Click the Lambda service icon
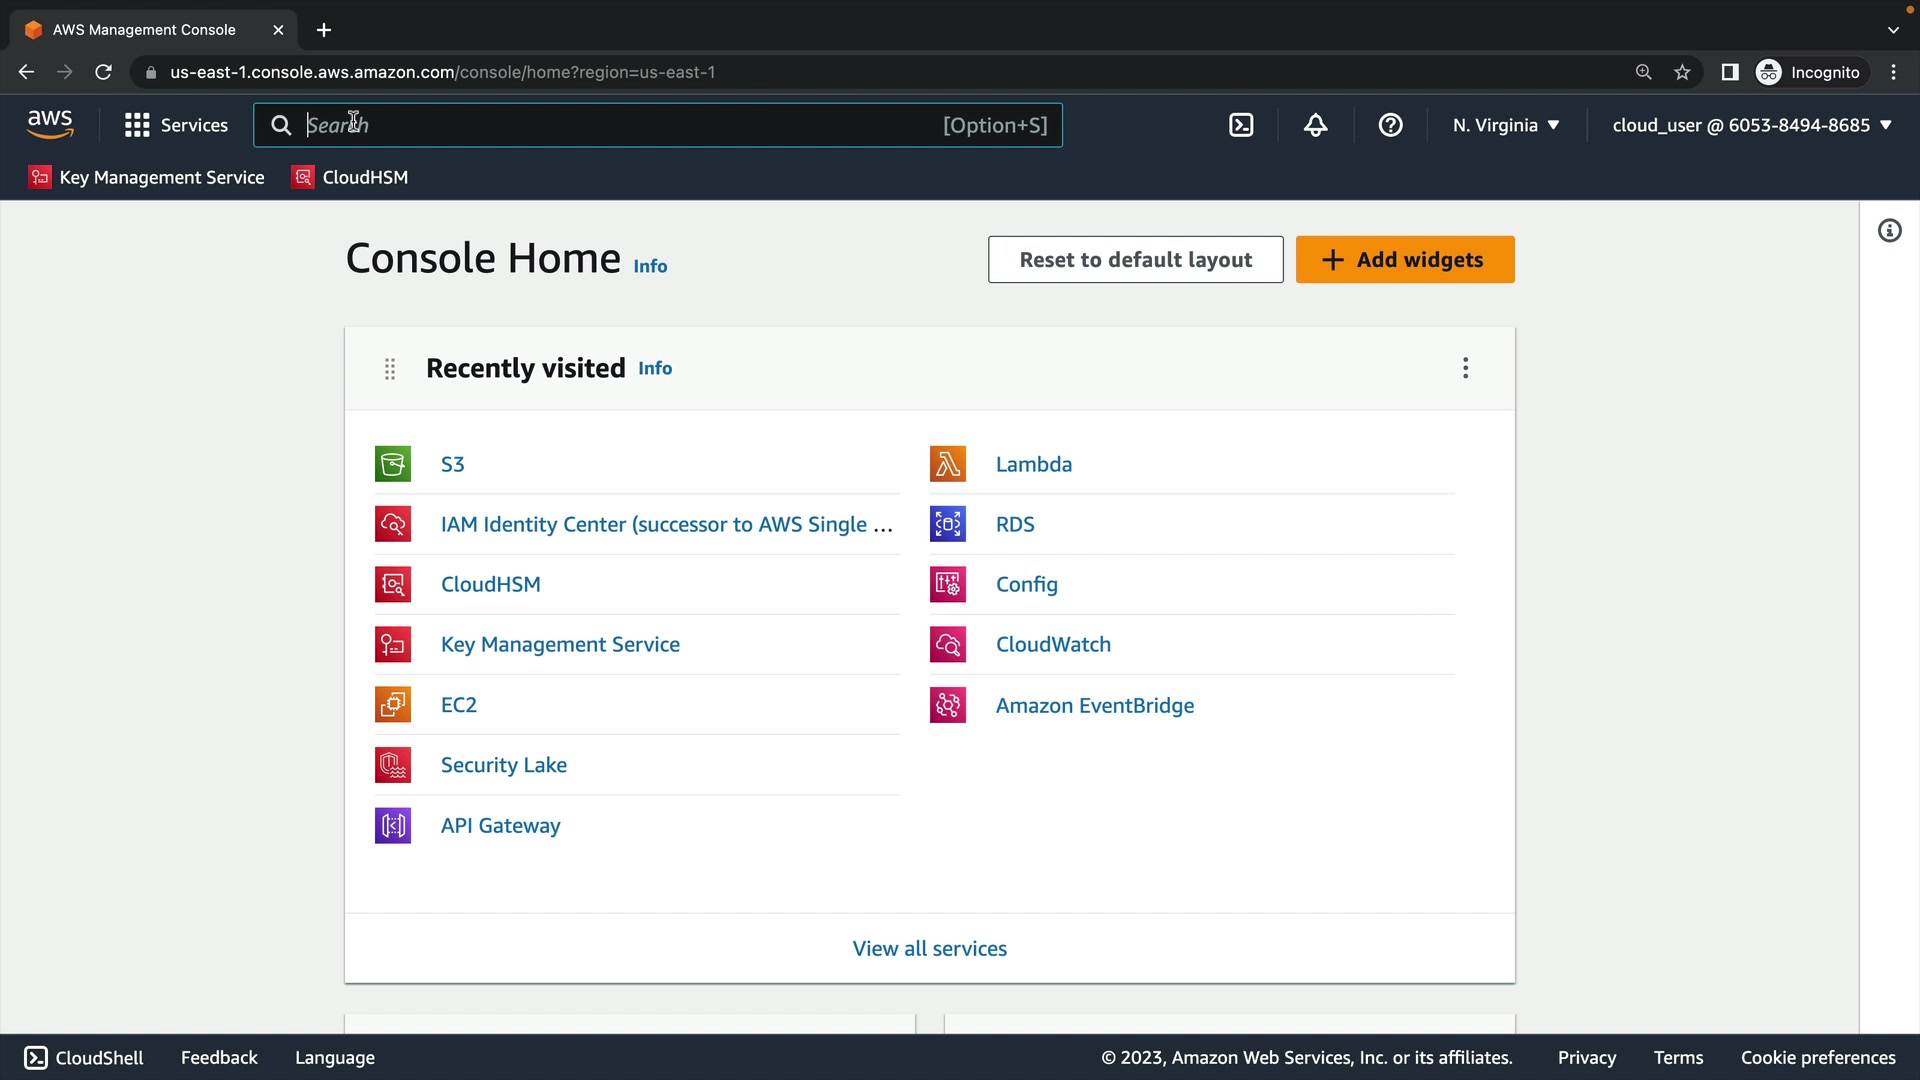Image resolution: width=1920 pixels, height=1080 pixels. coord(947,464)
